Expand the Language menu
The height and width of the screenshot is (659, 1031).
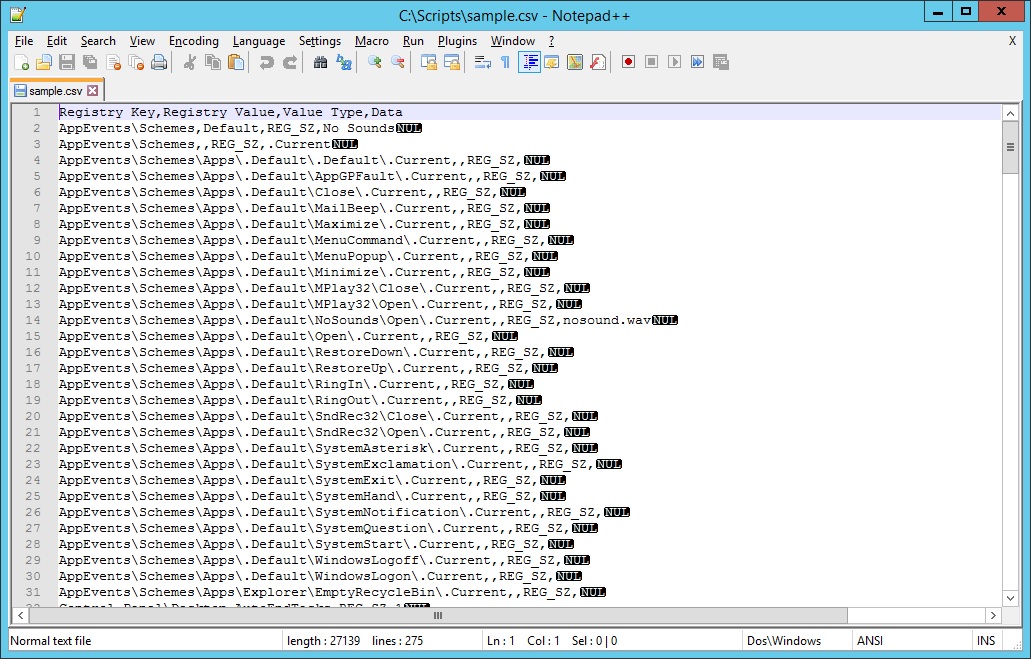point(258,41)
